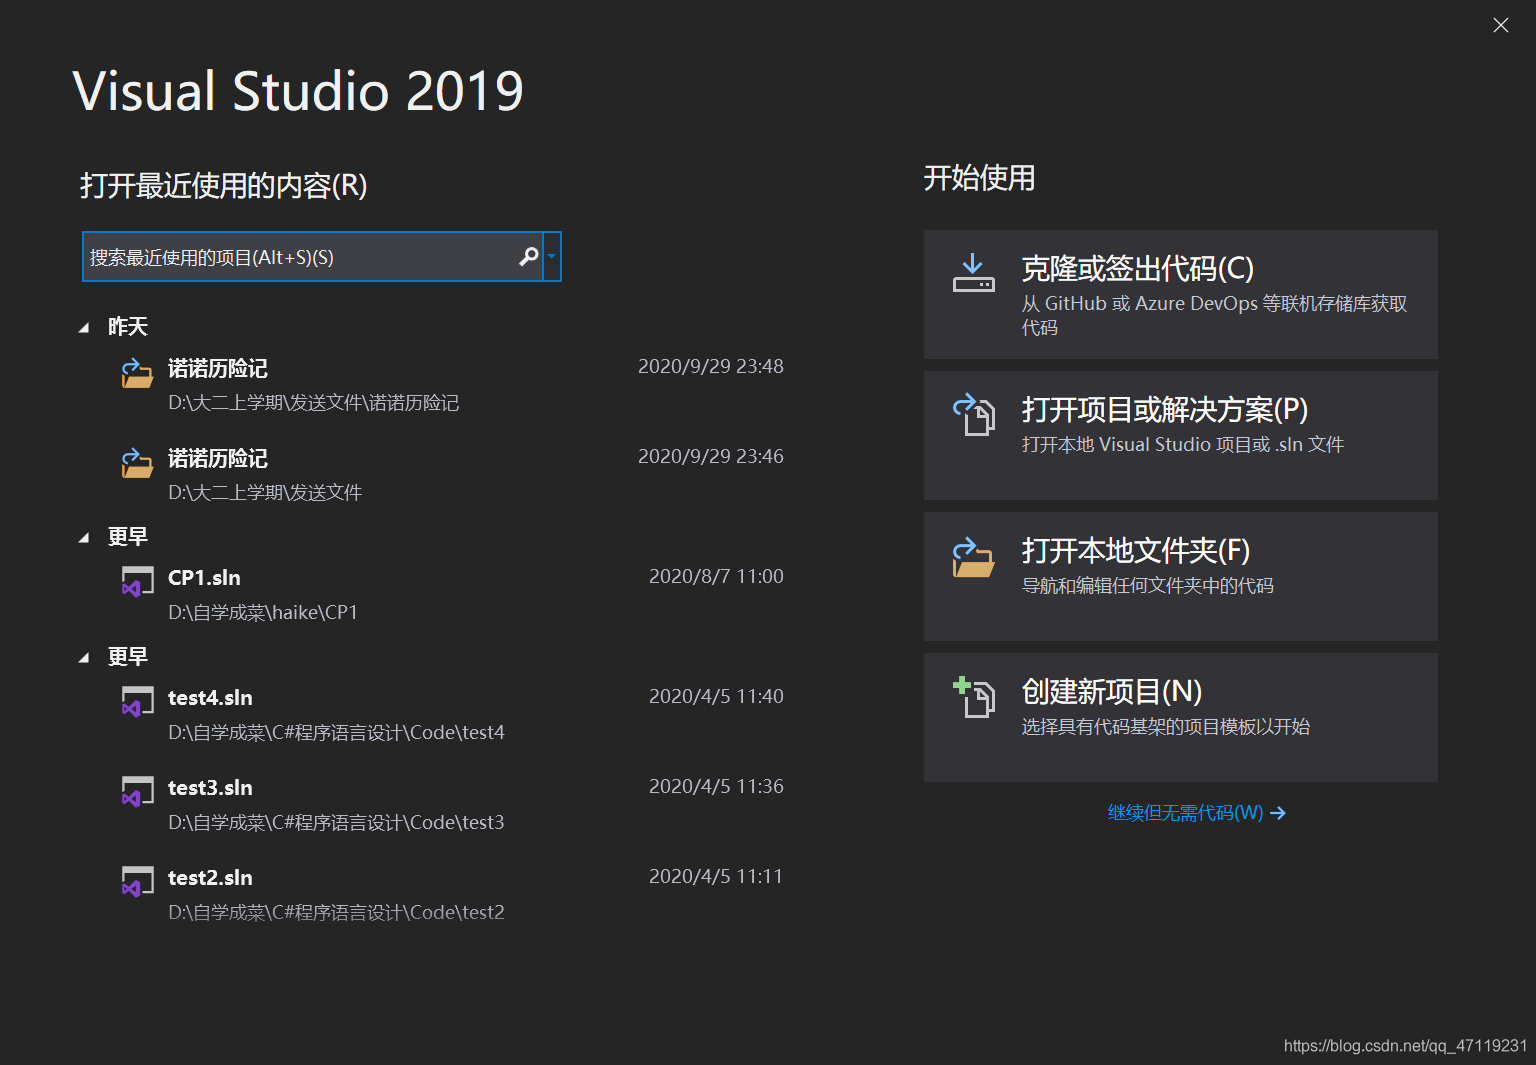Click path ending in Code\test2
This screenshot has height=1065, width=1536.
click(x=336, y=913)
